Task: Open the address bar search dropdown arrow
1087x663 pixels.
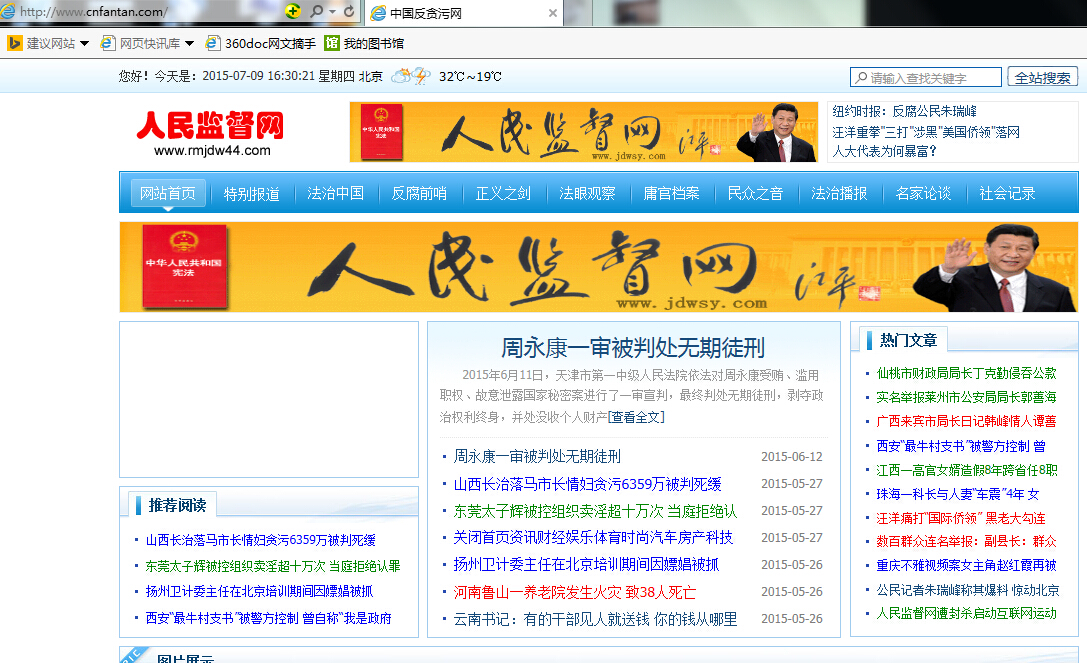Action: tap(332, 12)
